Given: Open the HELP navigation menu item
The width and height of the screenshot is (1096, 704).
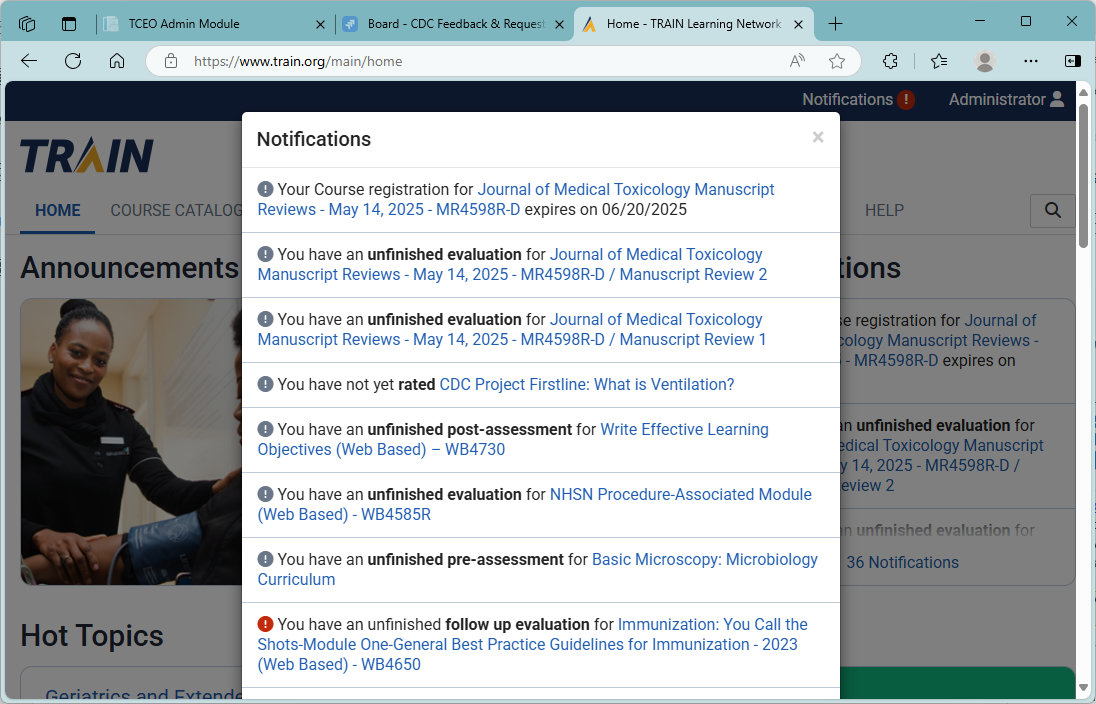Looking at the screenshot, I should [884, 210].
